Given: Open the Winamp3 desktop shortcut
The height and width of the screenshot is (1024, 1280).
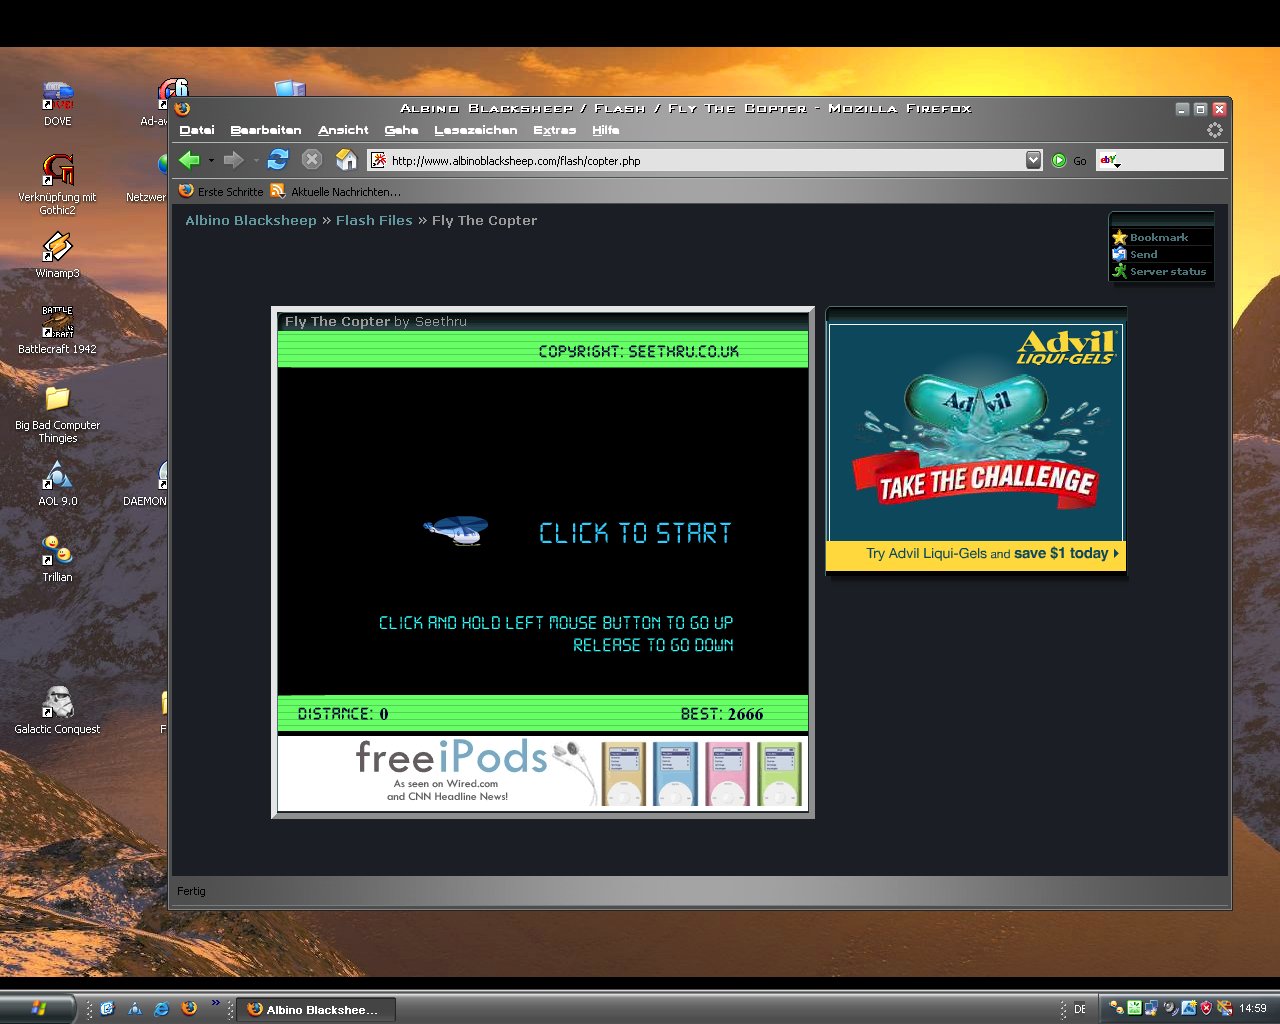Looking at the screenshot, I should pos(57,248).
